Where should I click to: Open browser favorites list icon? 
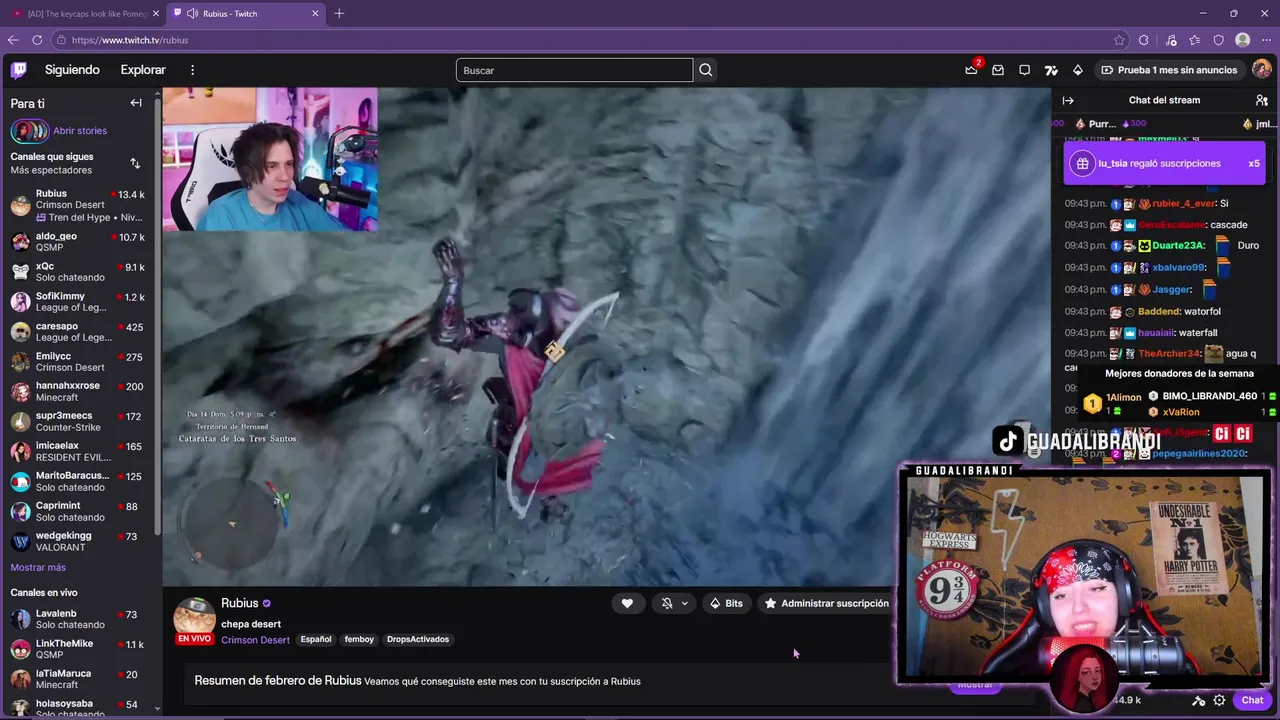pyautogui.click(x=1194, y=40)
